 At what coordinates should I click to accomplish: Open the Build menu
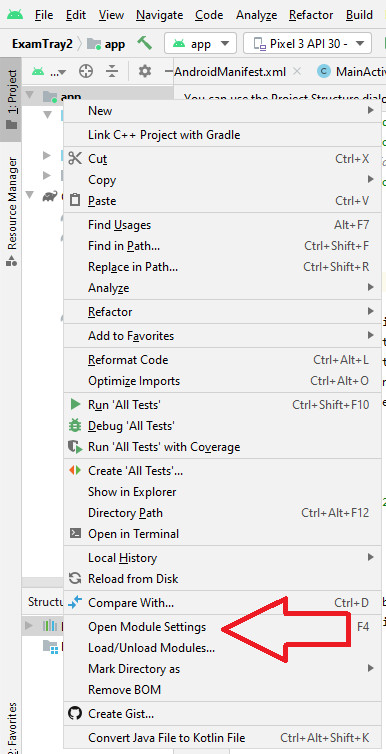[x=359, y=15]
